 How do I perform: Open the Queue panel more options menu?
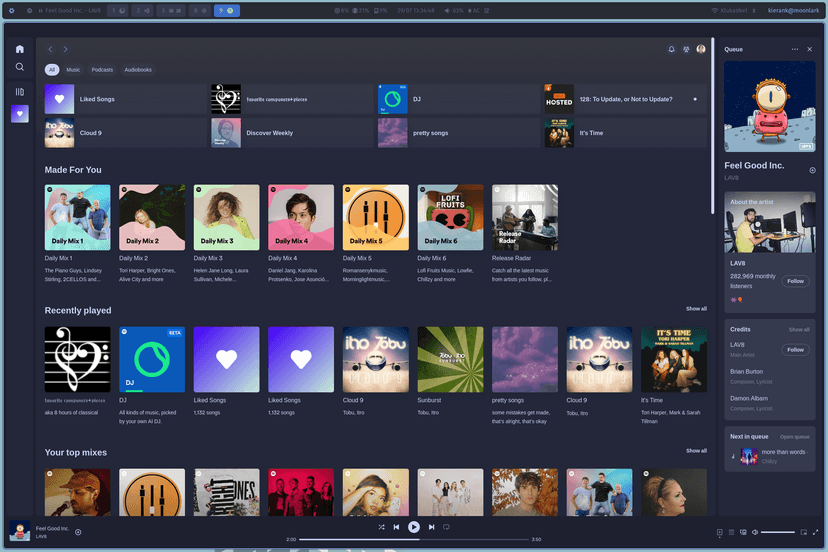[795, 48]
